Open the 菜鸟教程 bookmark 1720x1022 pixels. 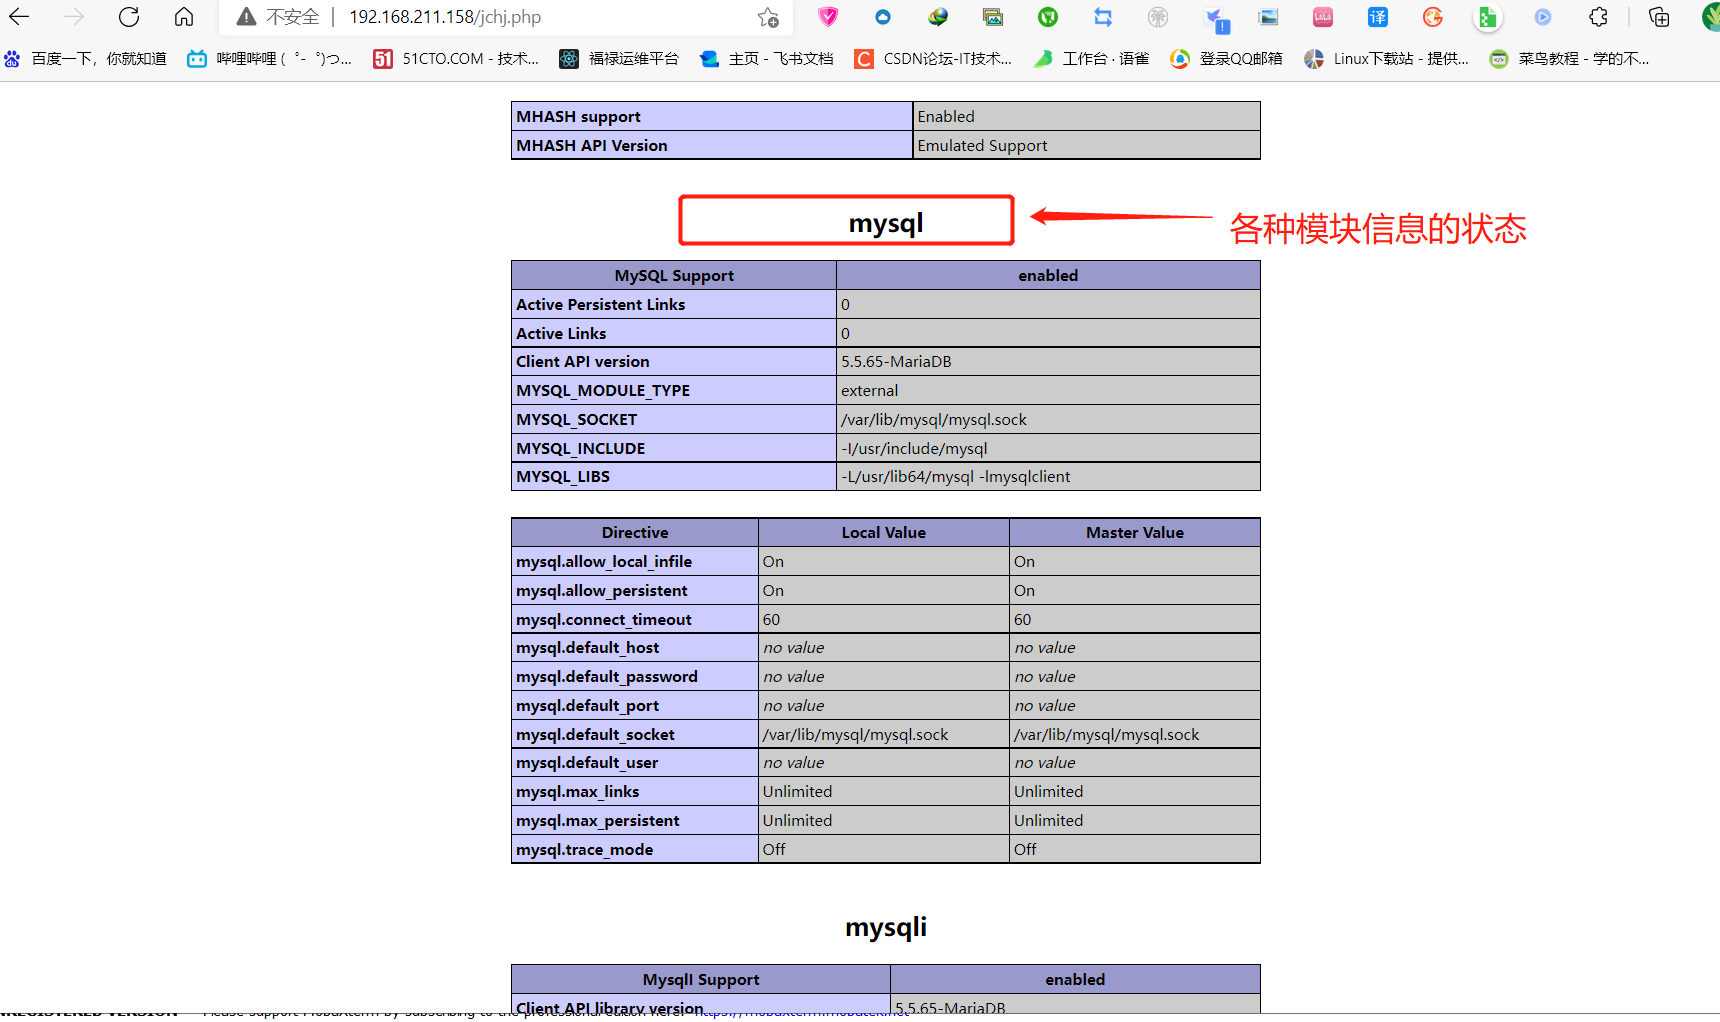click(1570, 59)
